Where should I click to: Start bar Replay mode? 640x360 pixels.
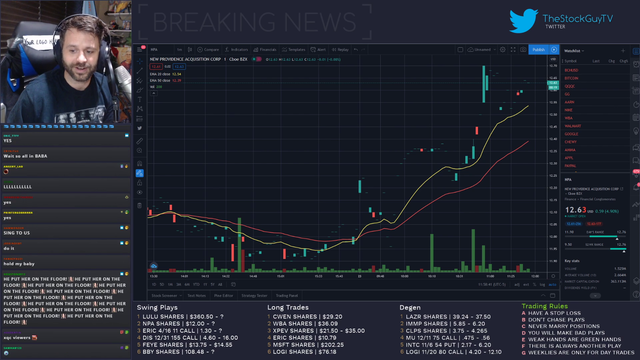pos(340,49)
